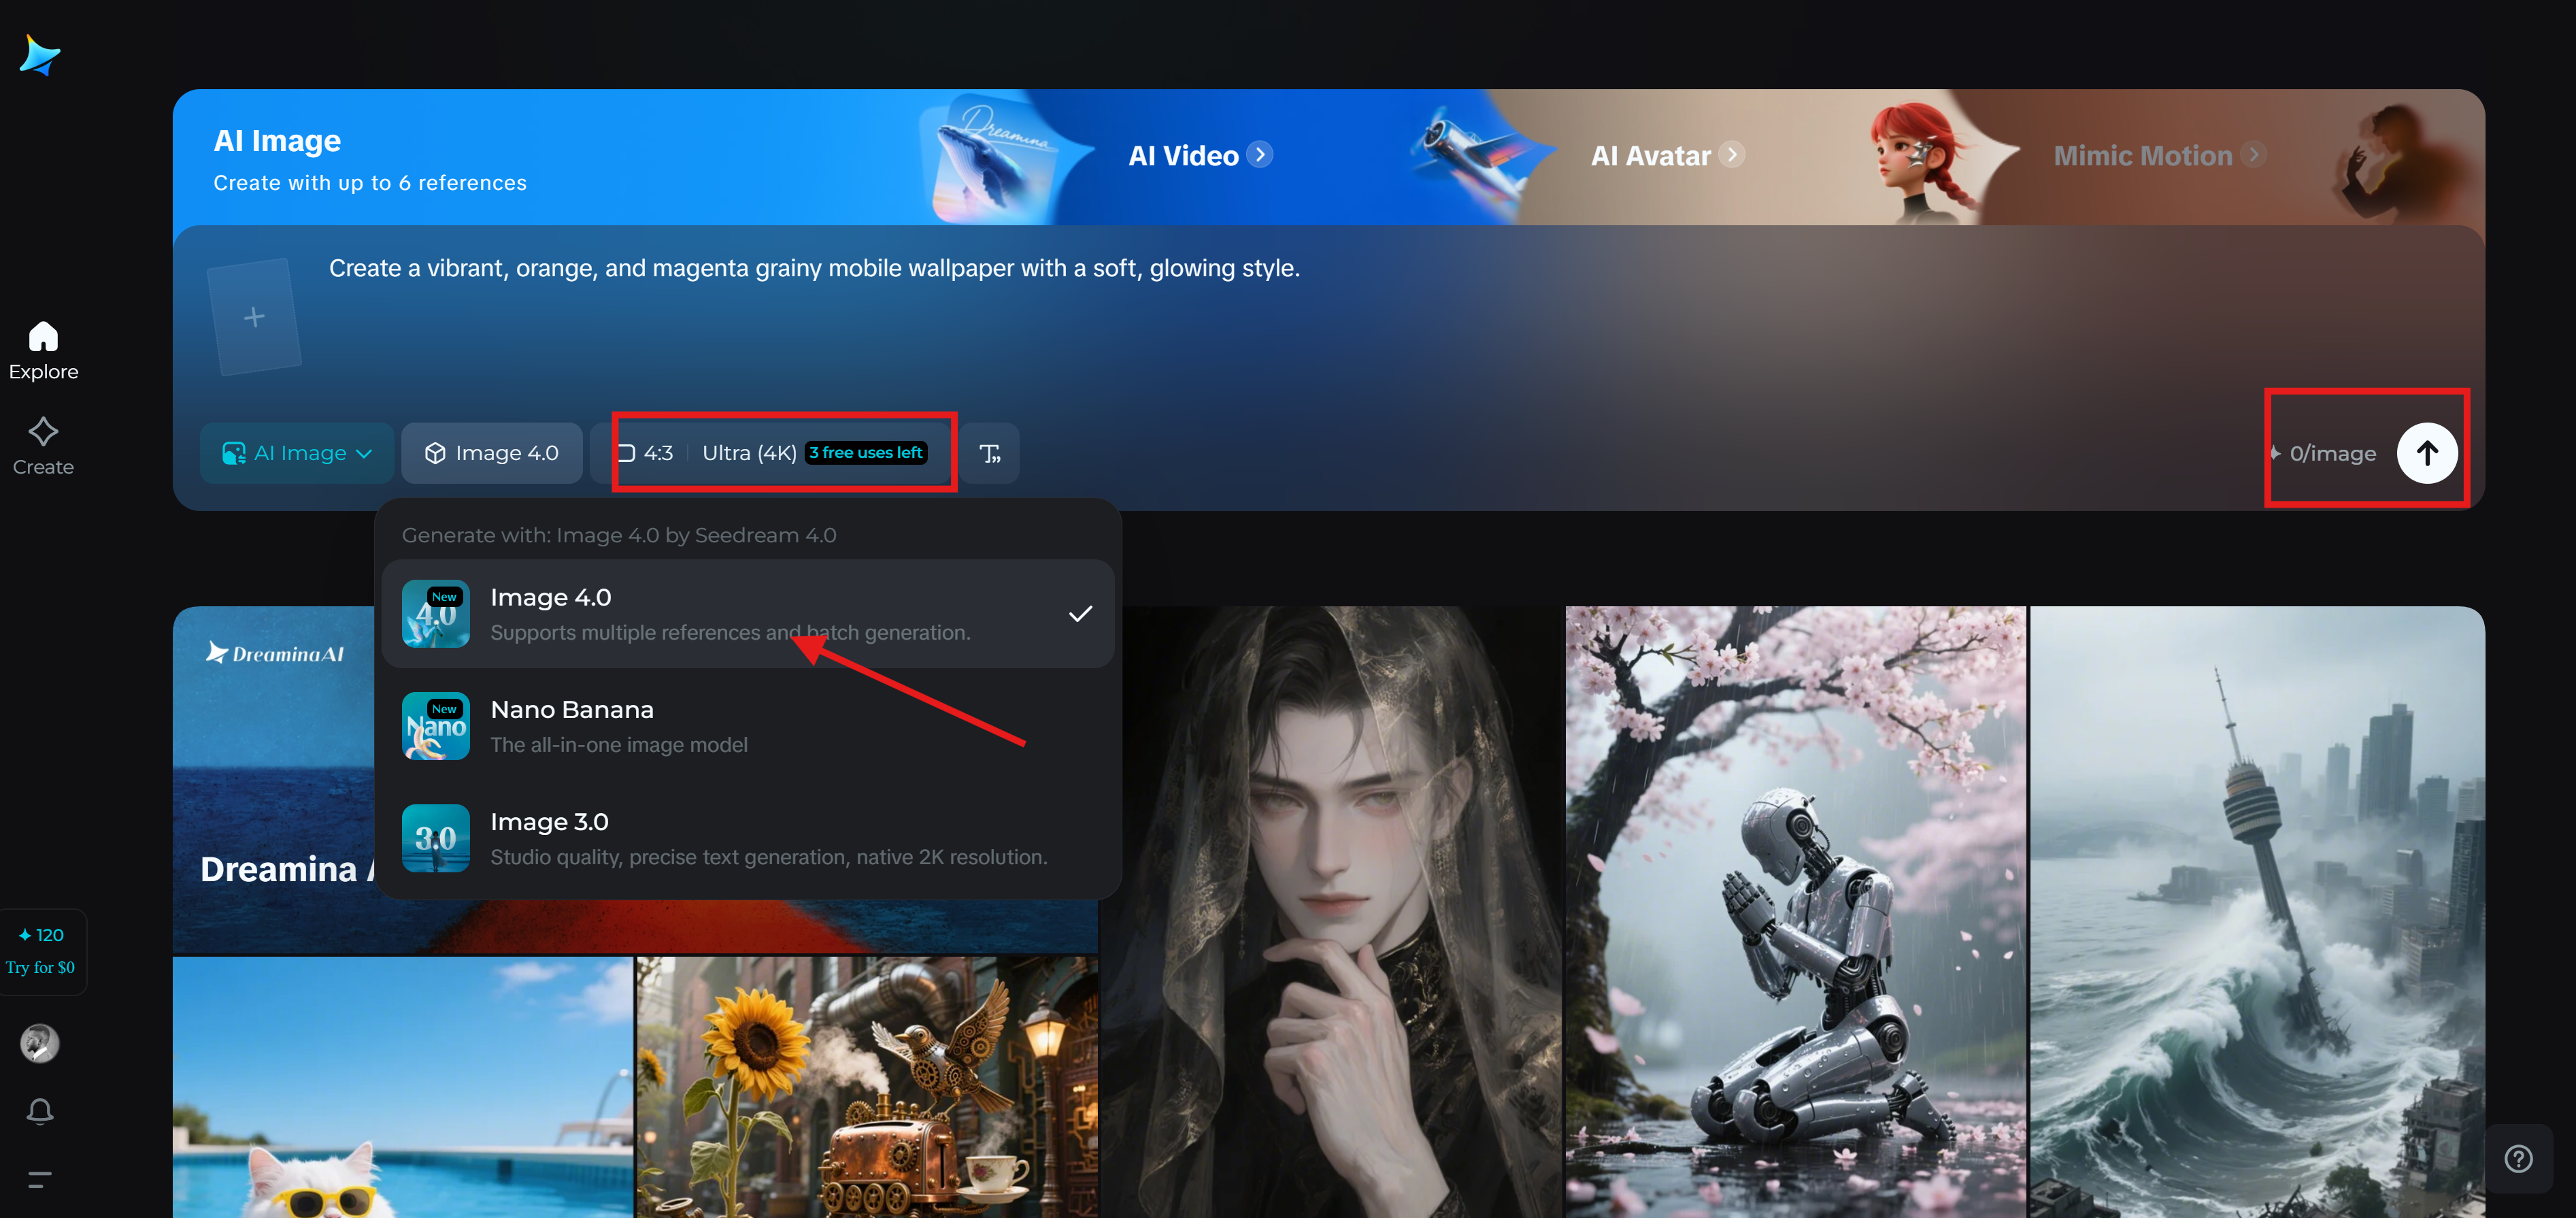Click the text tool icon in prompt bar
Image resolution: width=2576 pixels, height=1218 pixels.
(990, 454)
